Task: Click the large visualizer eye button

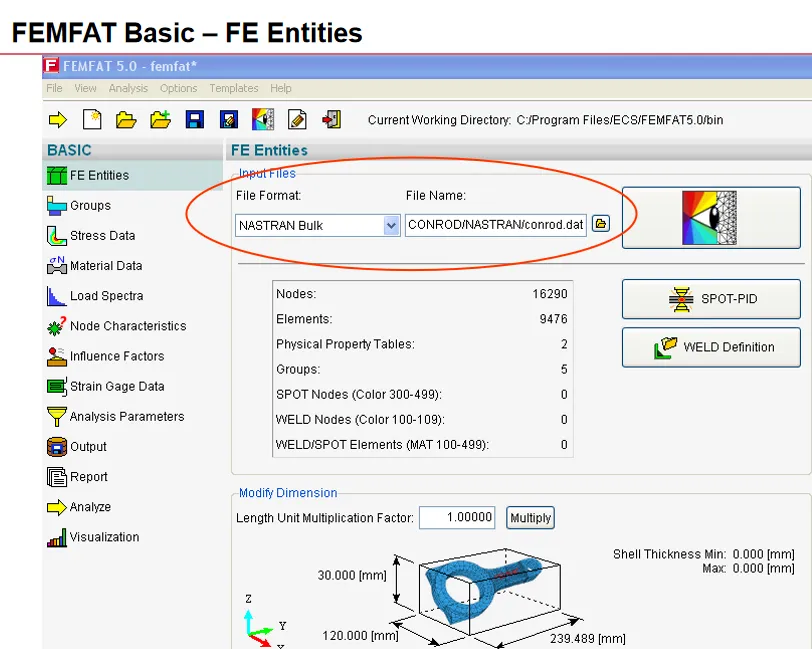Action: point(711,218)
